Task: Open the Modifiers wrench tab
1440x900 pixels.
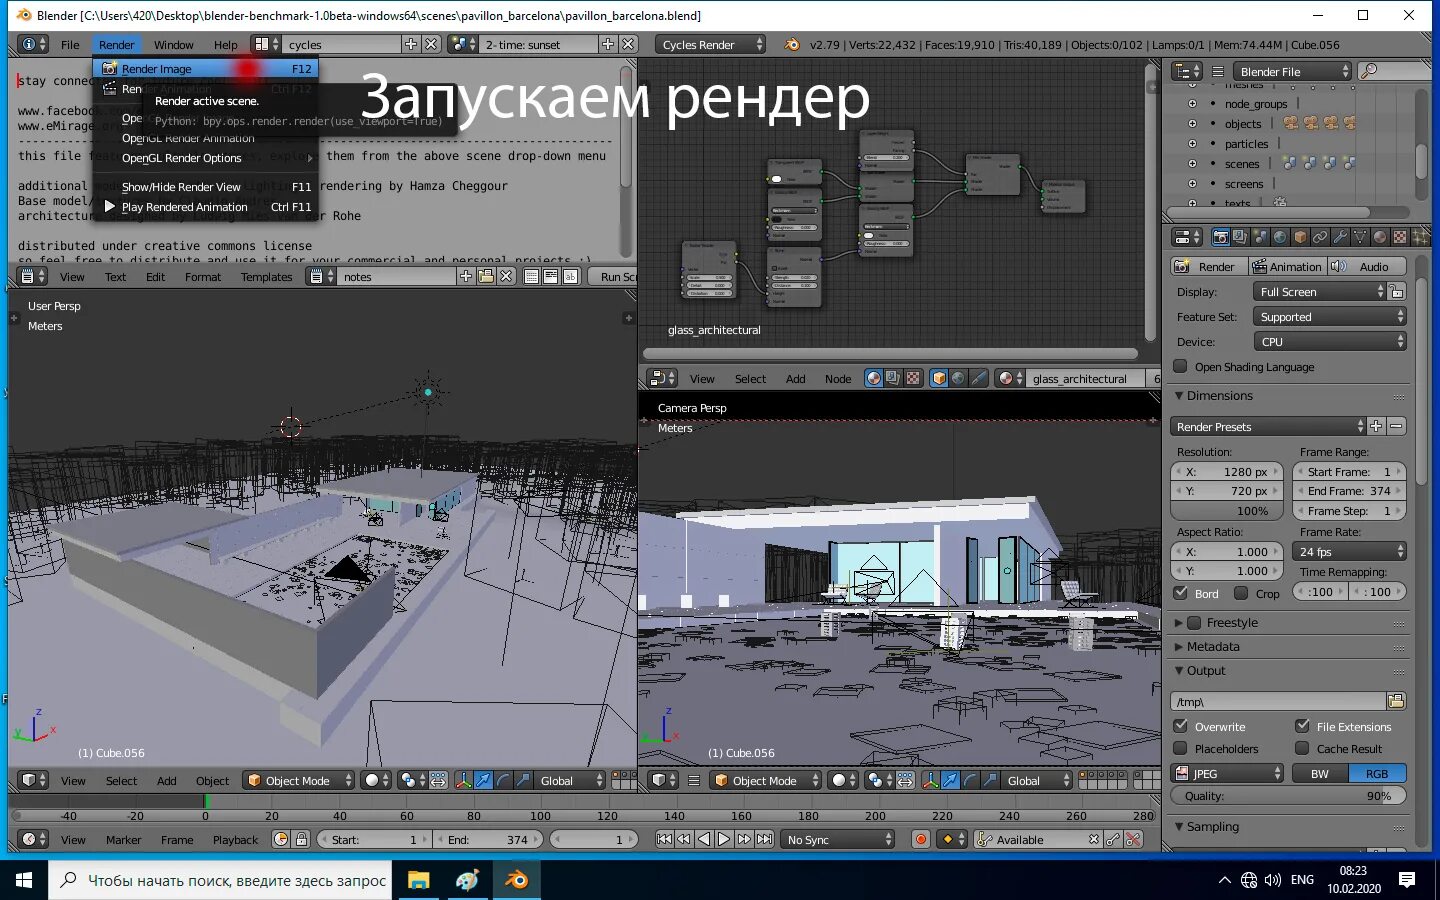Action: (1340, 237)
